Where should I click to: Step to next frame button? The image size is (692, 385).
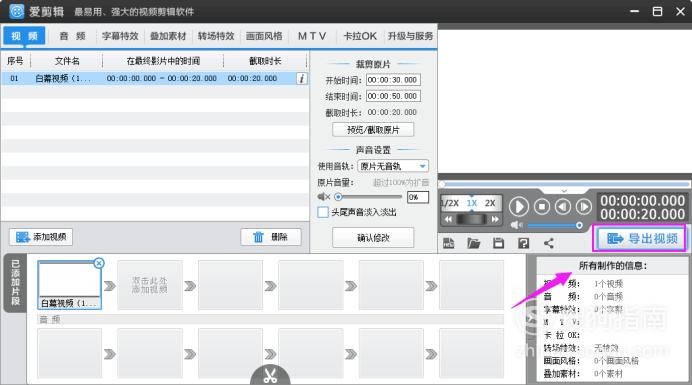tap(584, 207)
